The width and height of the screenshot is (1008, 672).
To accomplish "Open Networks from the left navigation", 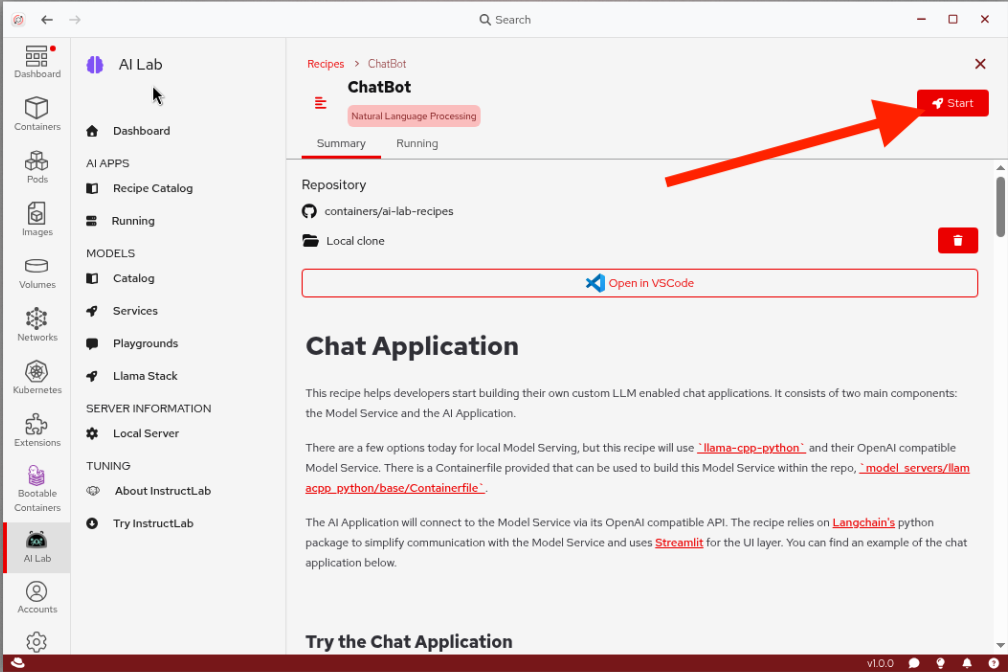I will tap(36, 324).
